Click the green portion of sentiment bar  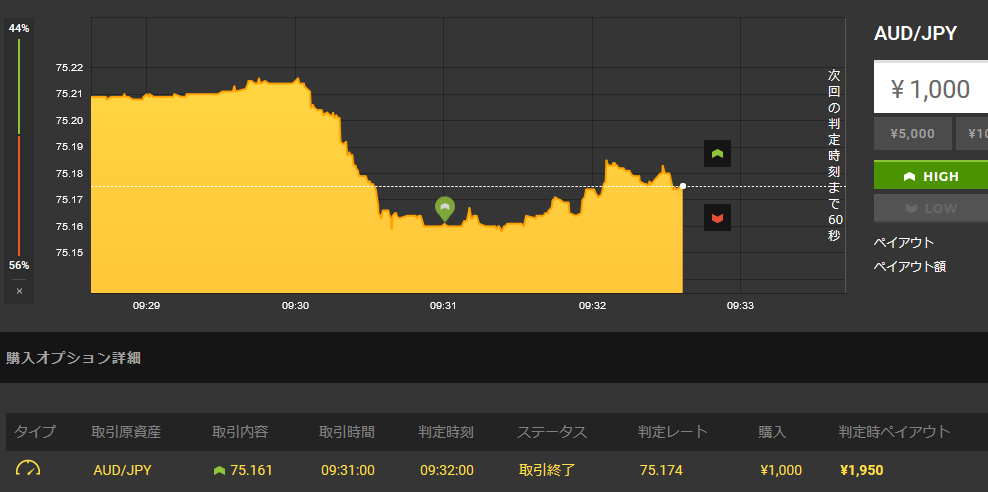(19, 87)
